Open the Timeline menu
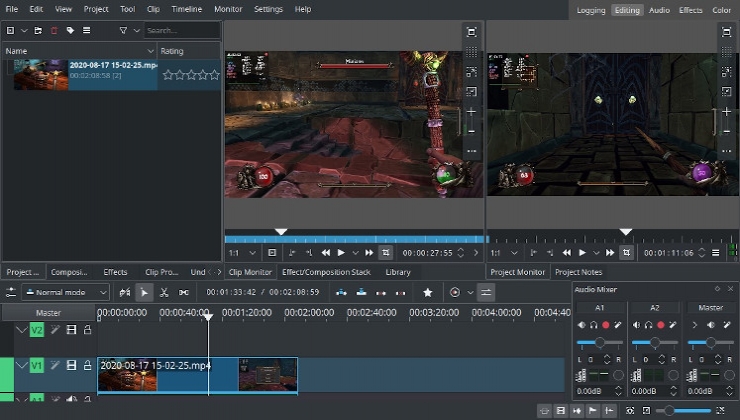Viewport: 740px width, 420px height. 186,9
